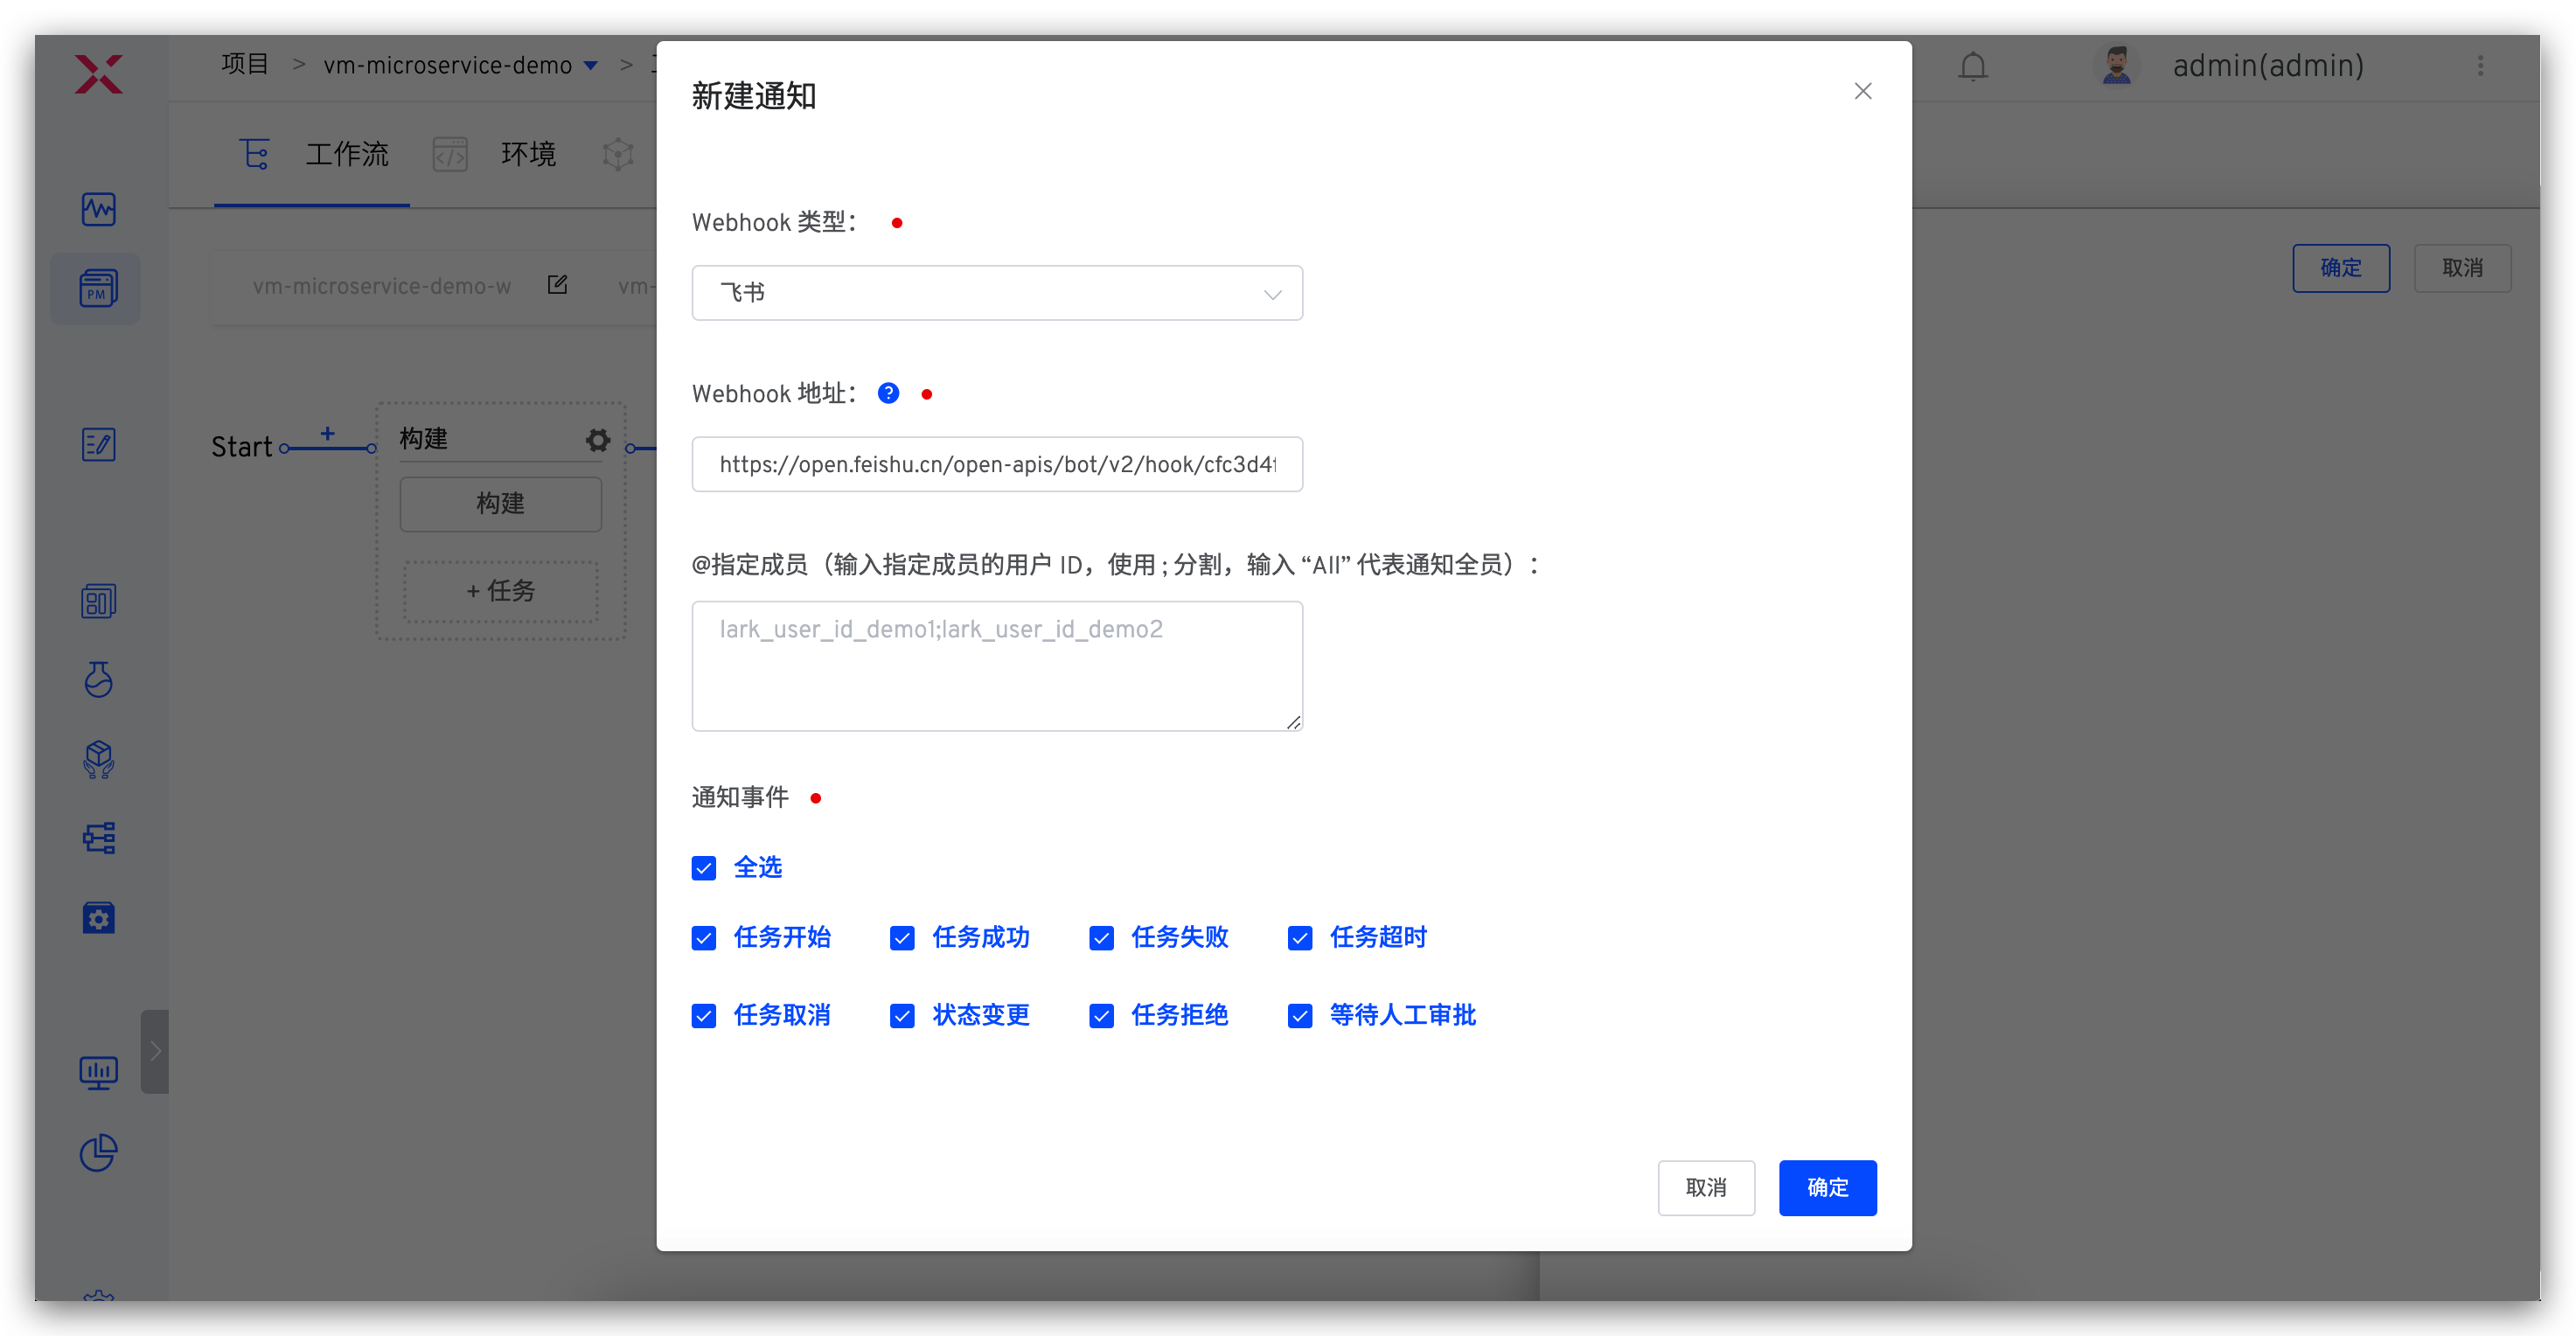Open the test lab flask icon in sidebar
The height and width of the screenshot is (1336, 2576).
coord(97,681)
